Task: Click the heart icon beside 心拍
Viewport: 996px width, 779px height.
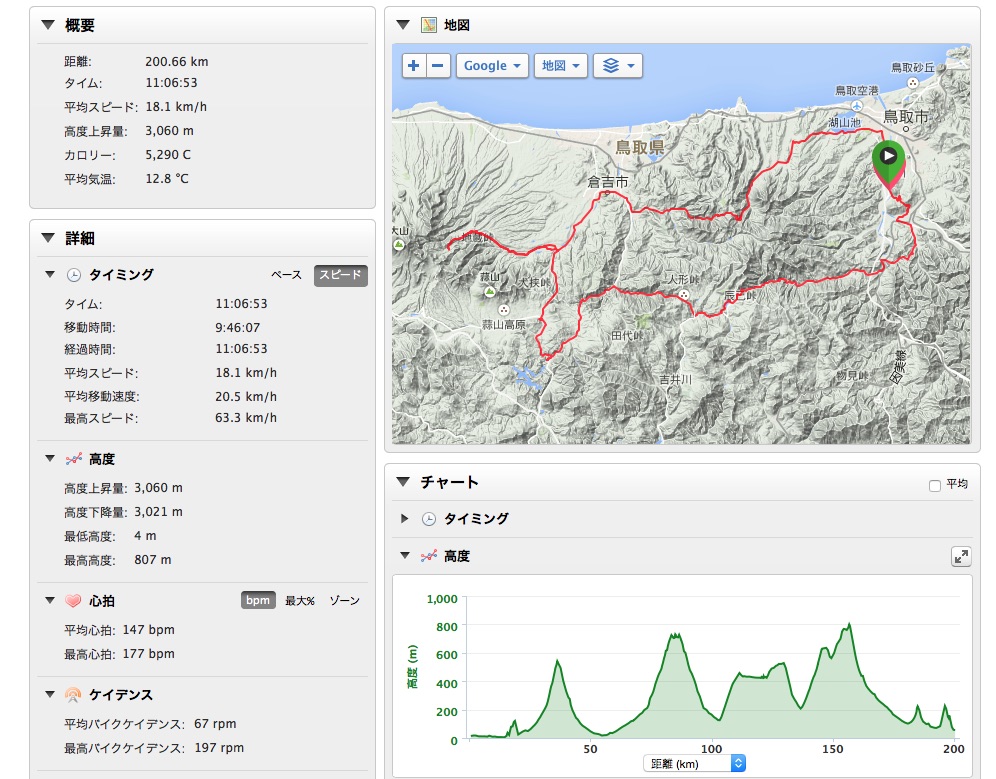Action: click(x=73, y=601)
